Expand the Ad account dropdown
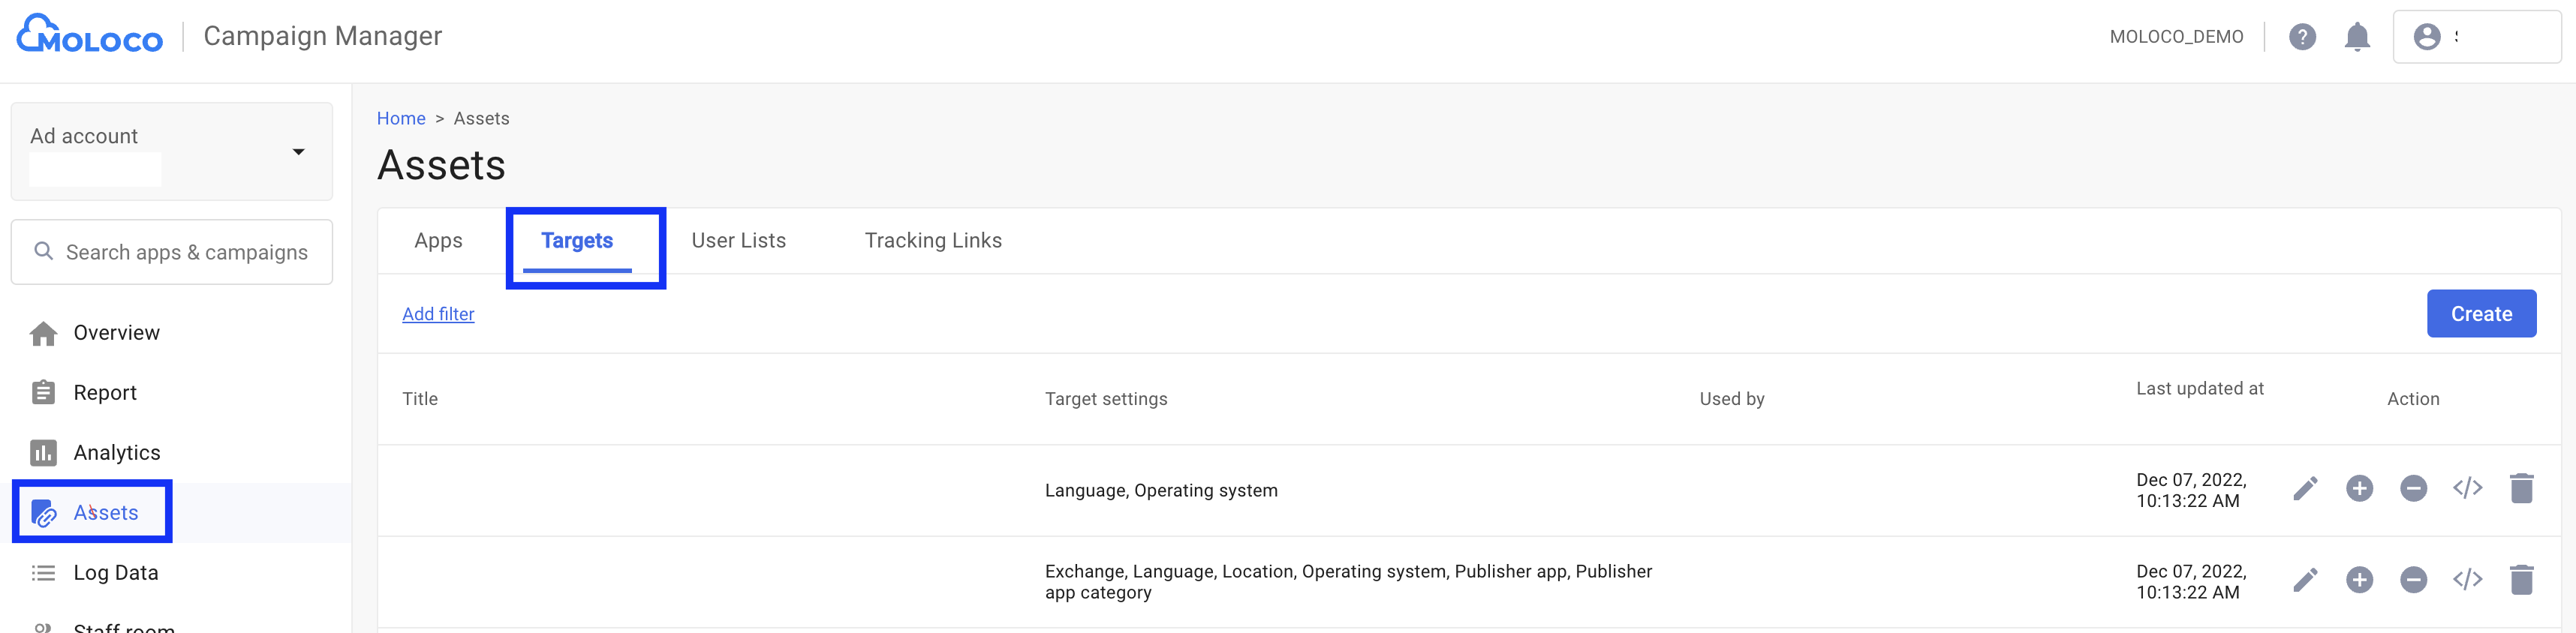Image resolution: width=2576 pixels, height=633 pixels. point(297,152)
